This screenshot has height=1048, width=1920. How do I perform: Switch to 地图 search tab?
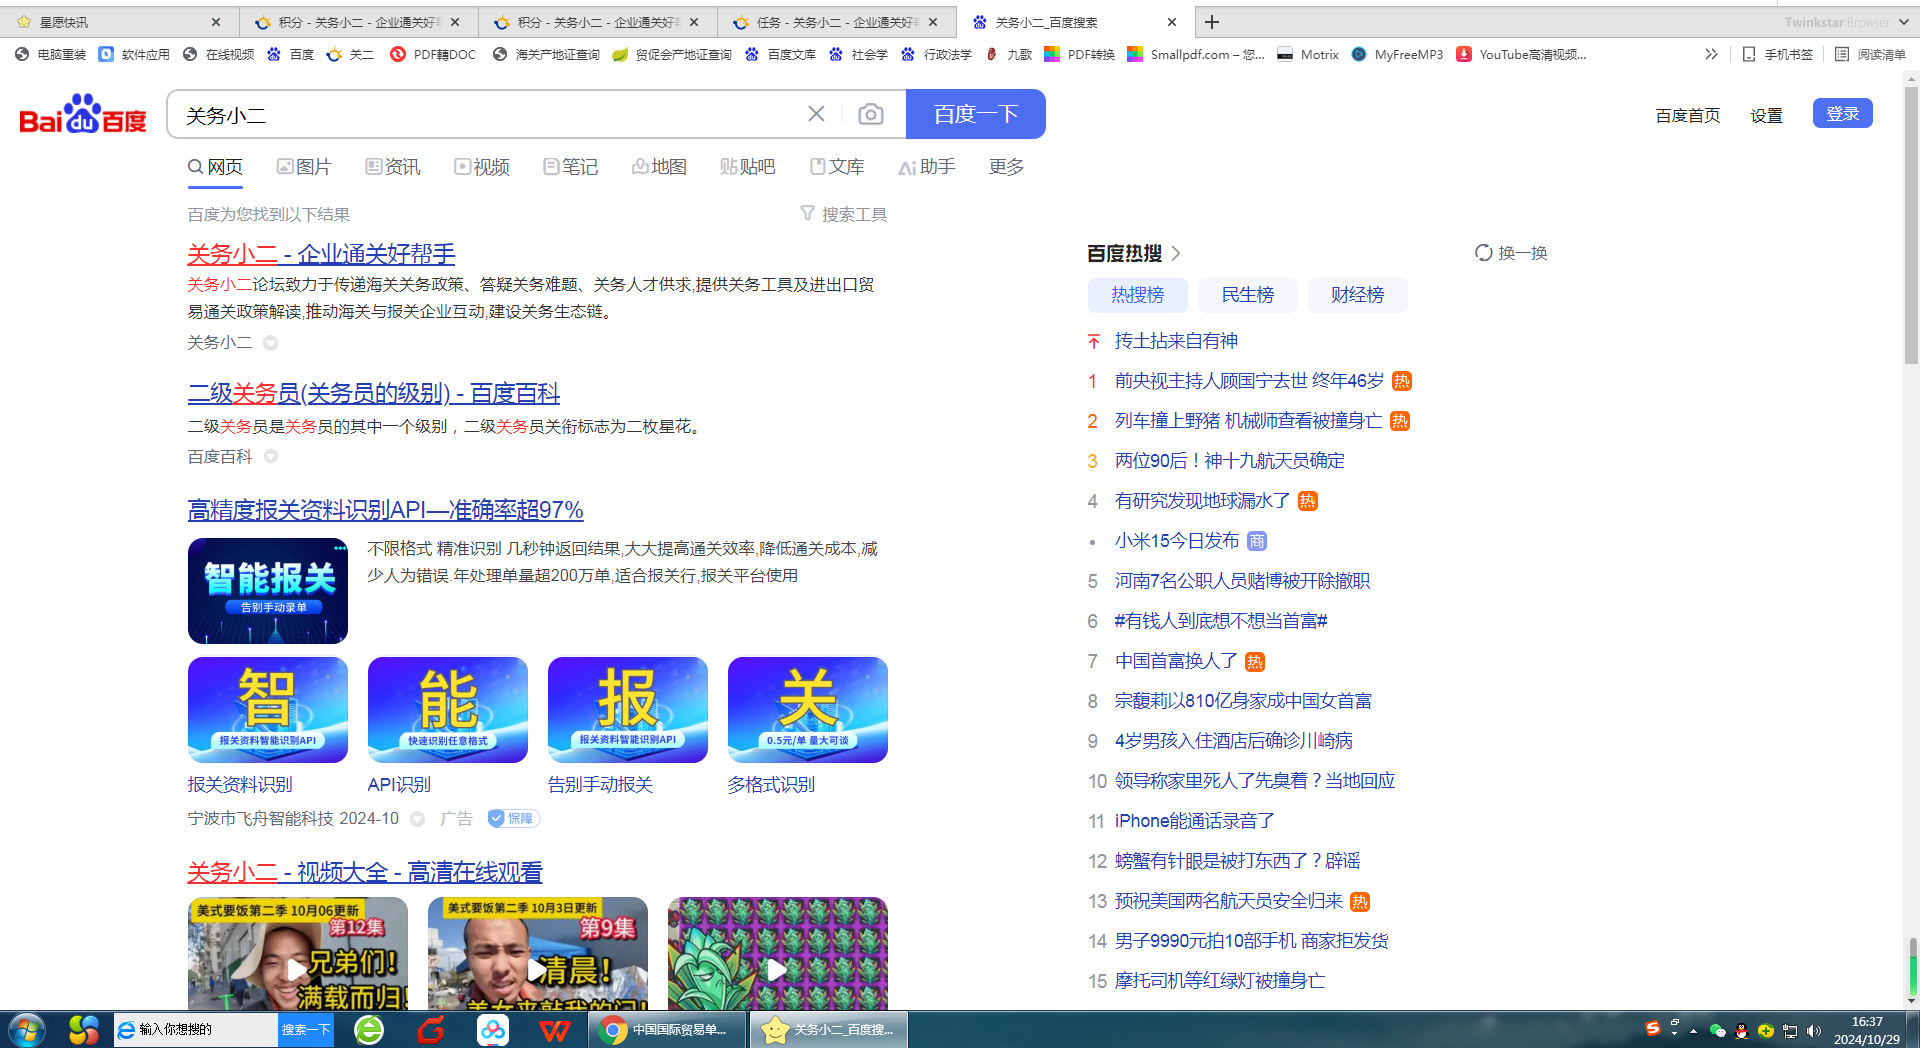[x=659, y=167]
